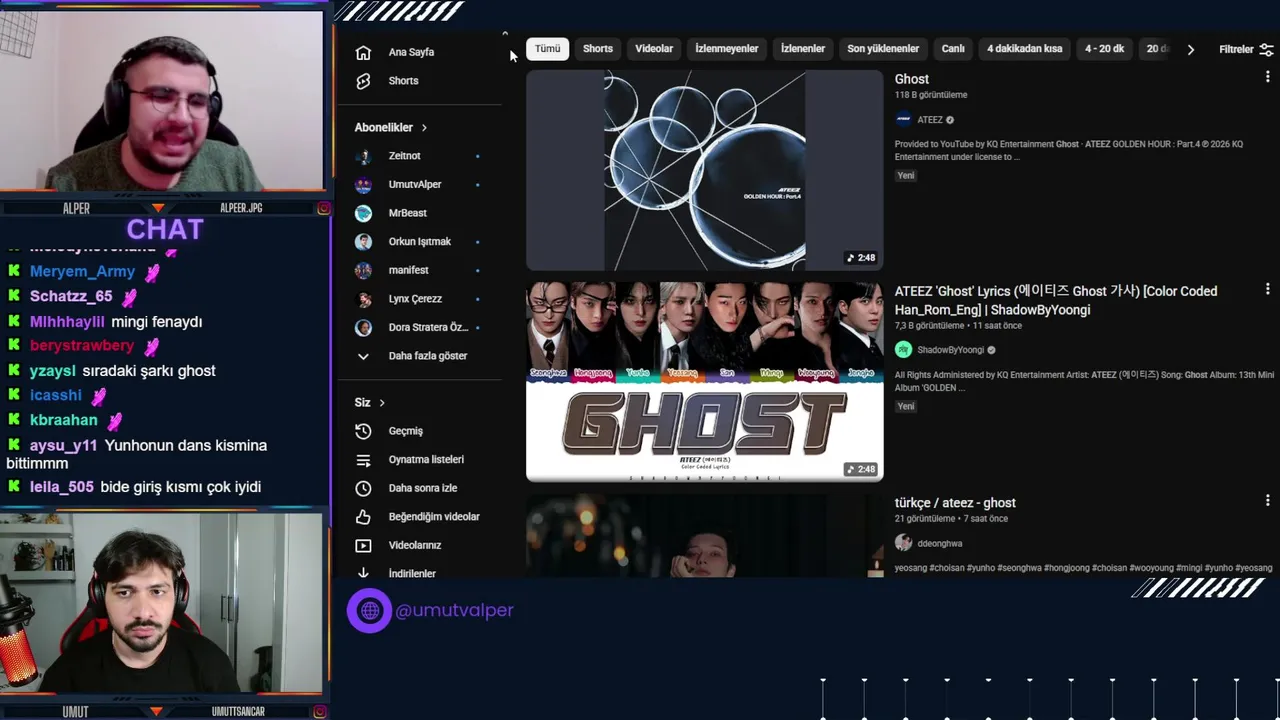Select the İzlenmeyenler filter chip
The height and width of the screenshot is (720, 1280).
[x=727, y=49]
